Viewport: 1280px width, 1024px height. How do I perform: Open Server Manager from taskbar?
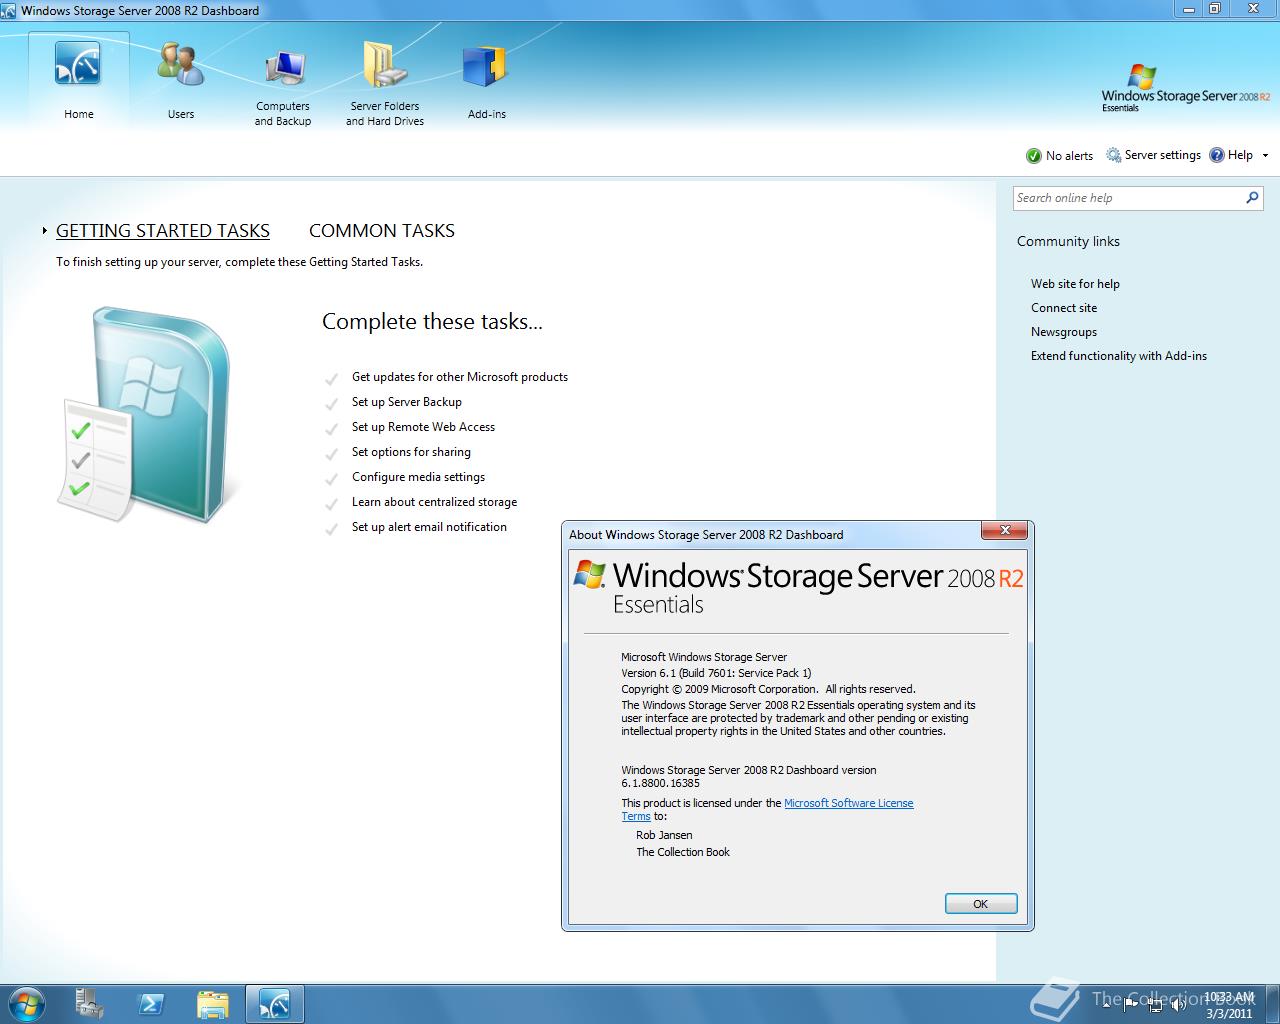pos(90,1004)
